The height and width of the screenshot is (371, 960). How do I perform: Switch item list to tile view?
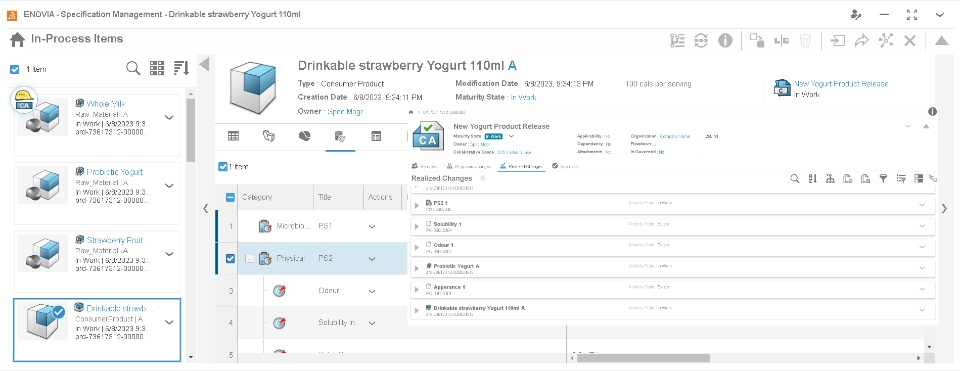157,68
